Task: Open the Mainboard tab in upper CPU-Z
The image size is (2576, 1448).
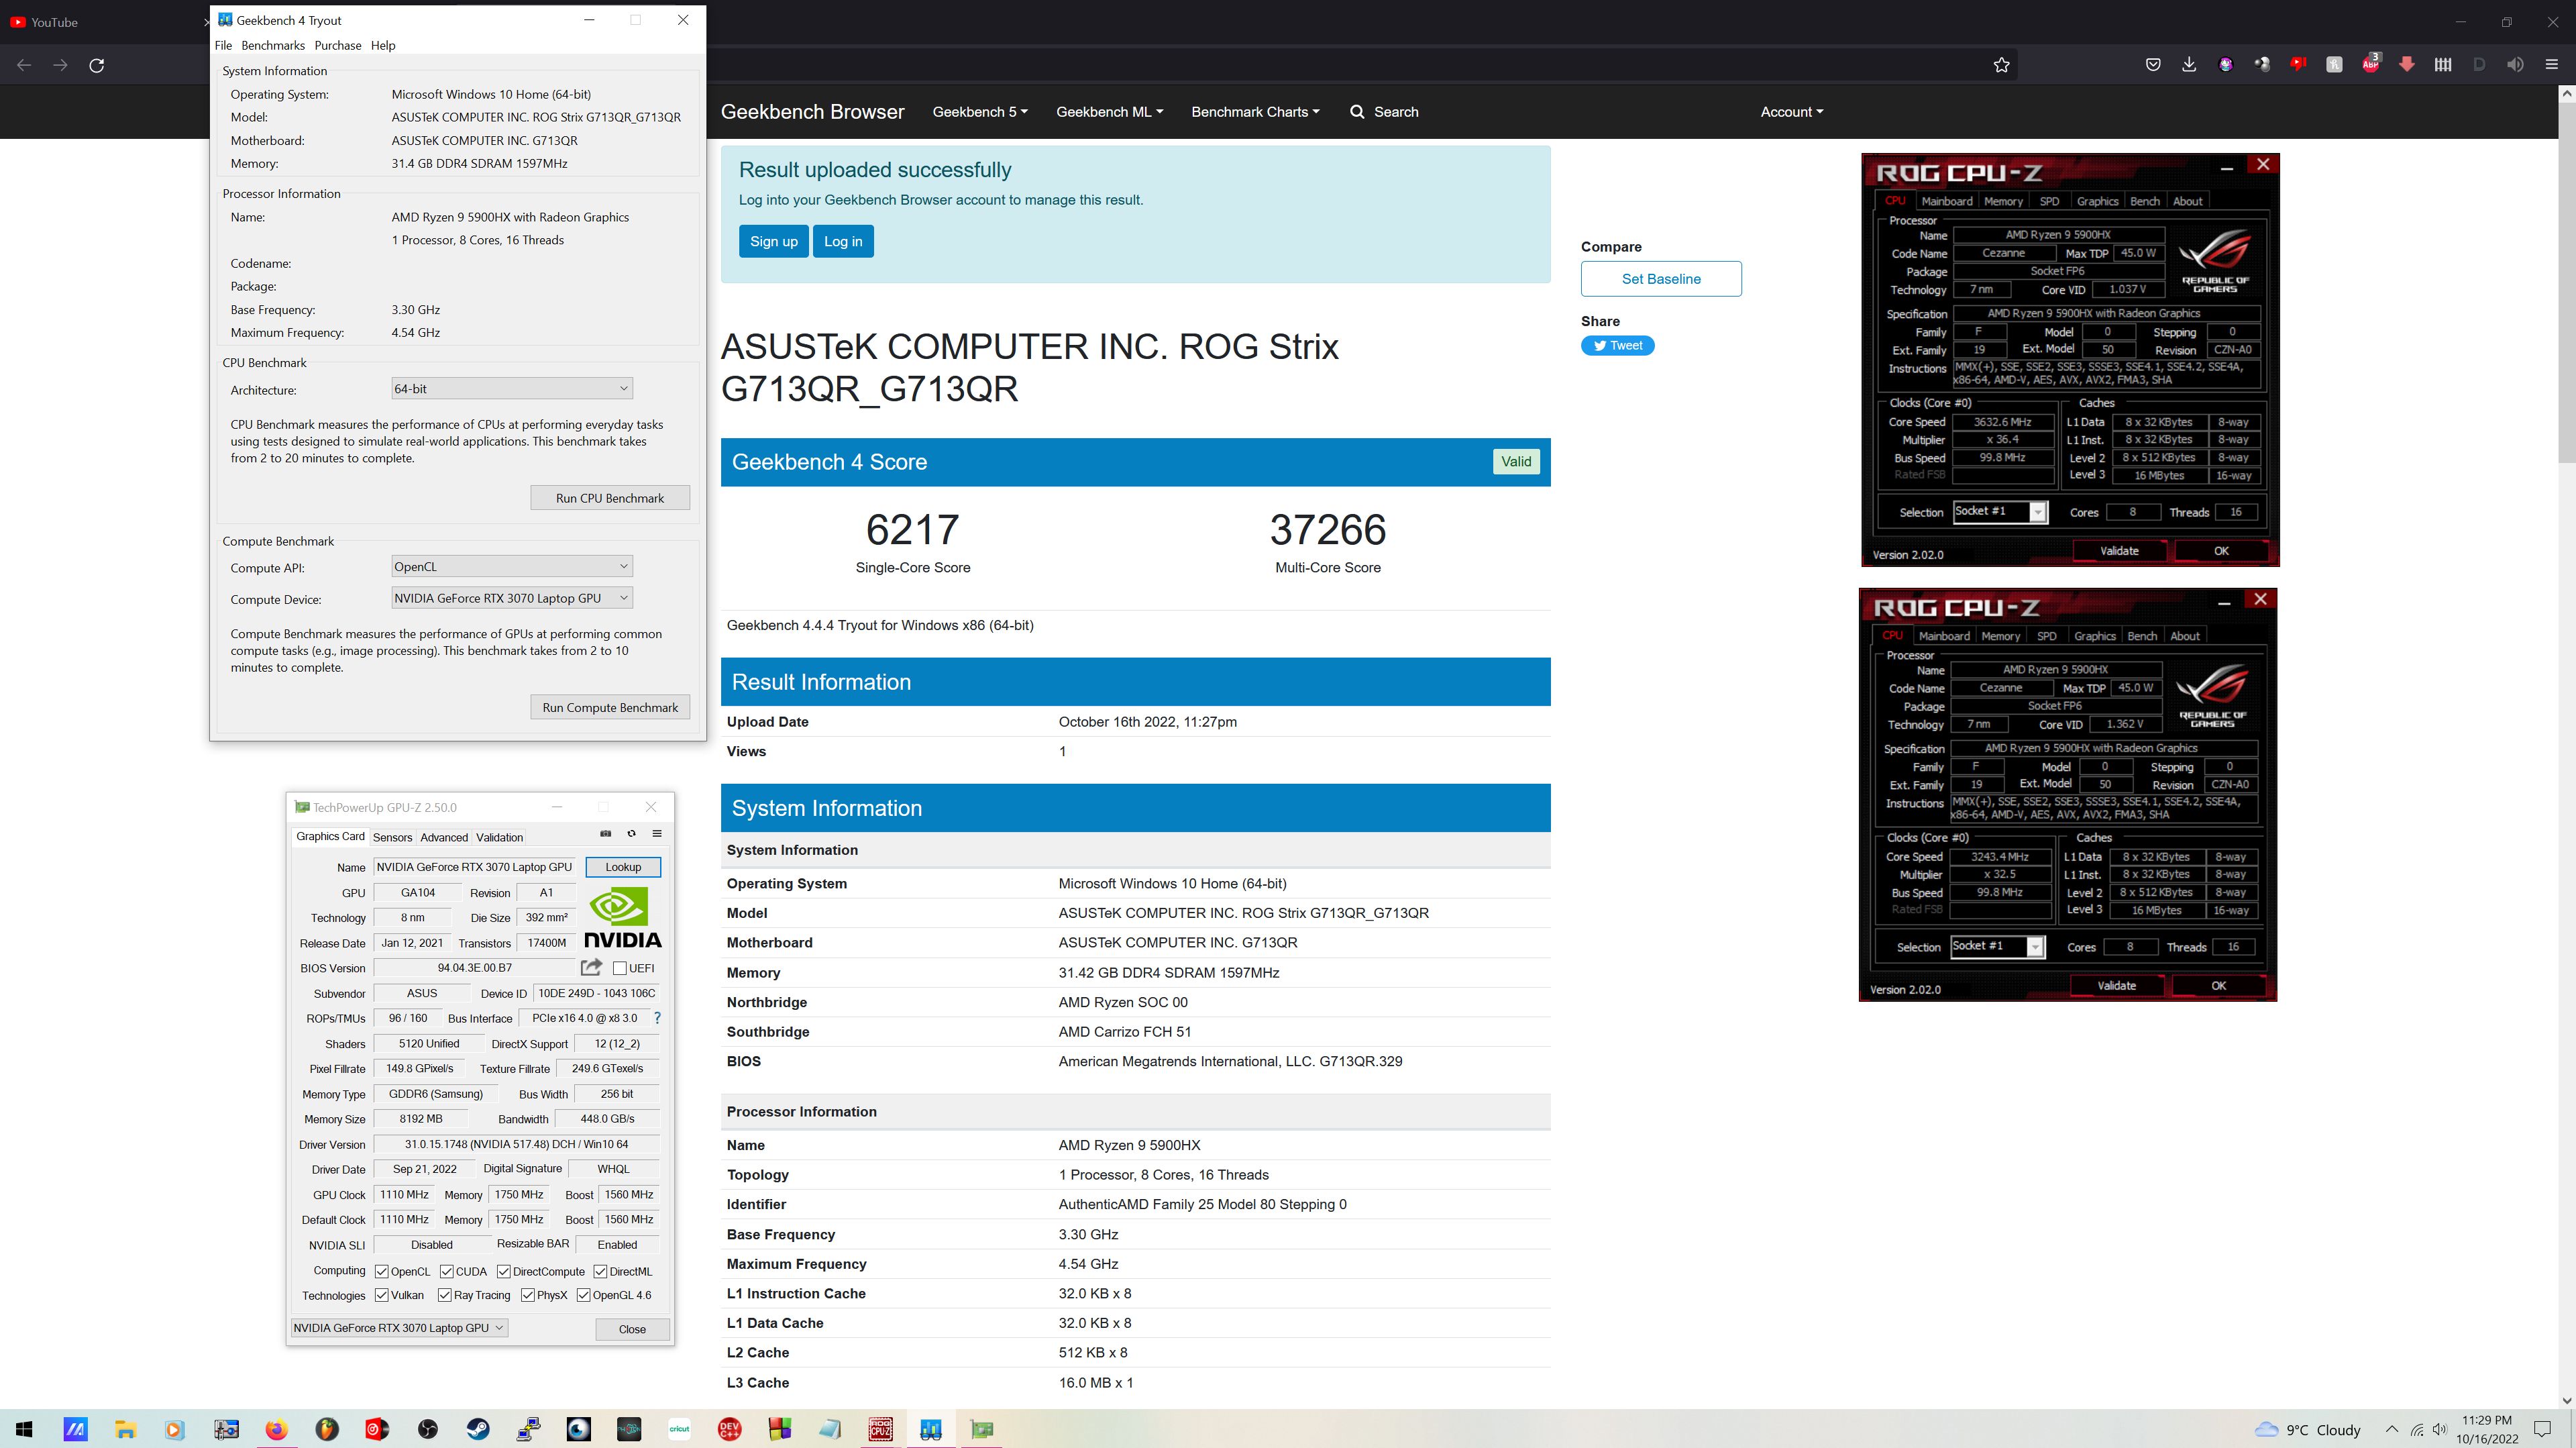Action: click(1947, 201)
